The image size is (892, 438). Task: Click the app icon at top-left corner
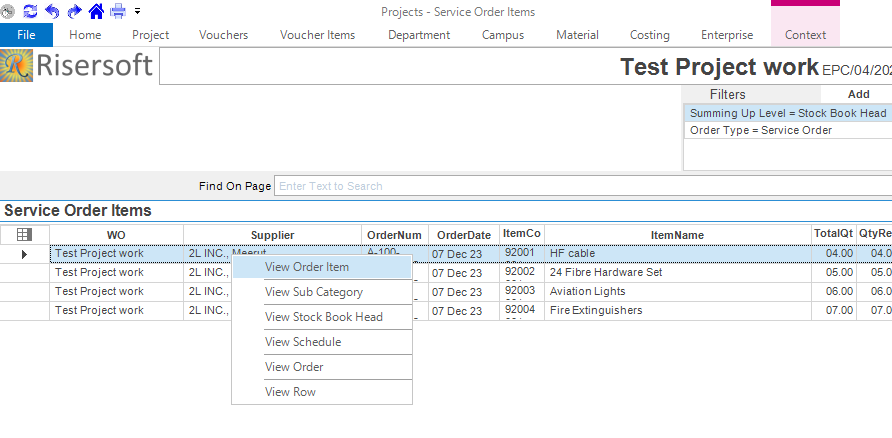pyautogui.click(x=8, y=11)
